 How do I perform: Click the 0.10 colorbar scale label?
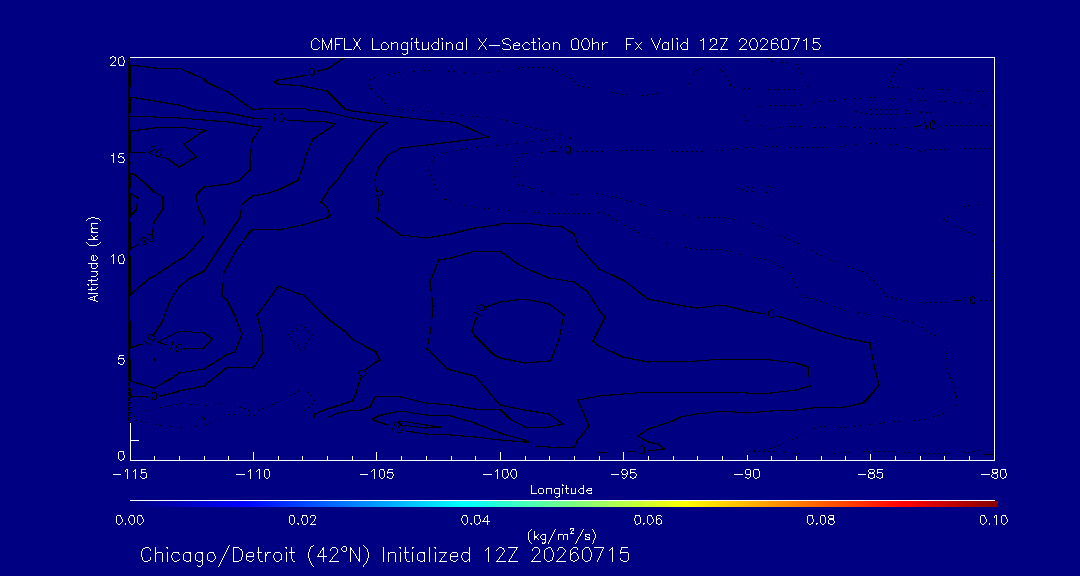993,520
